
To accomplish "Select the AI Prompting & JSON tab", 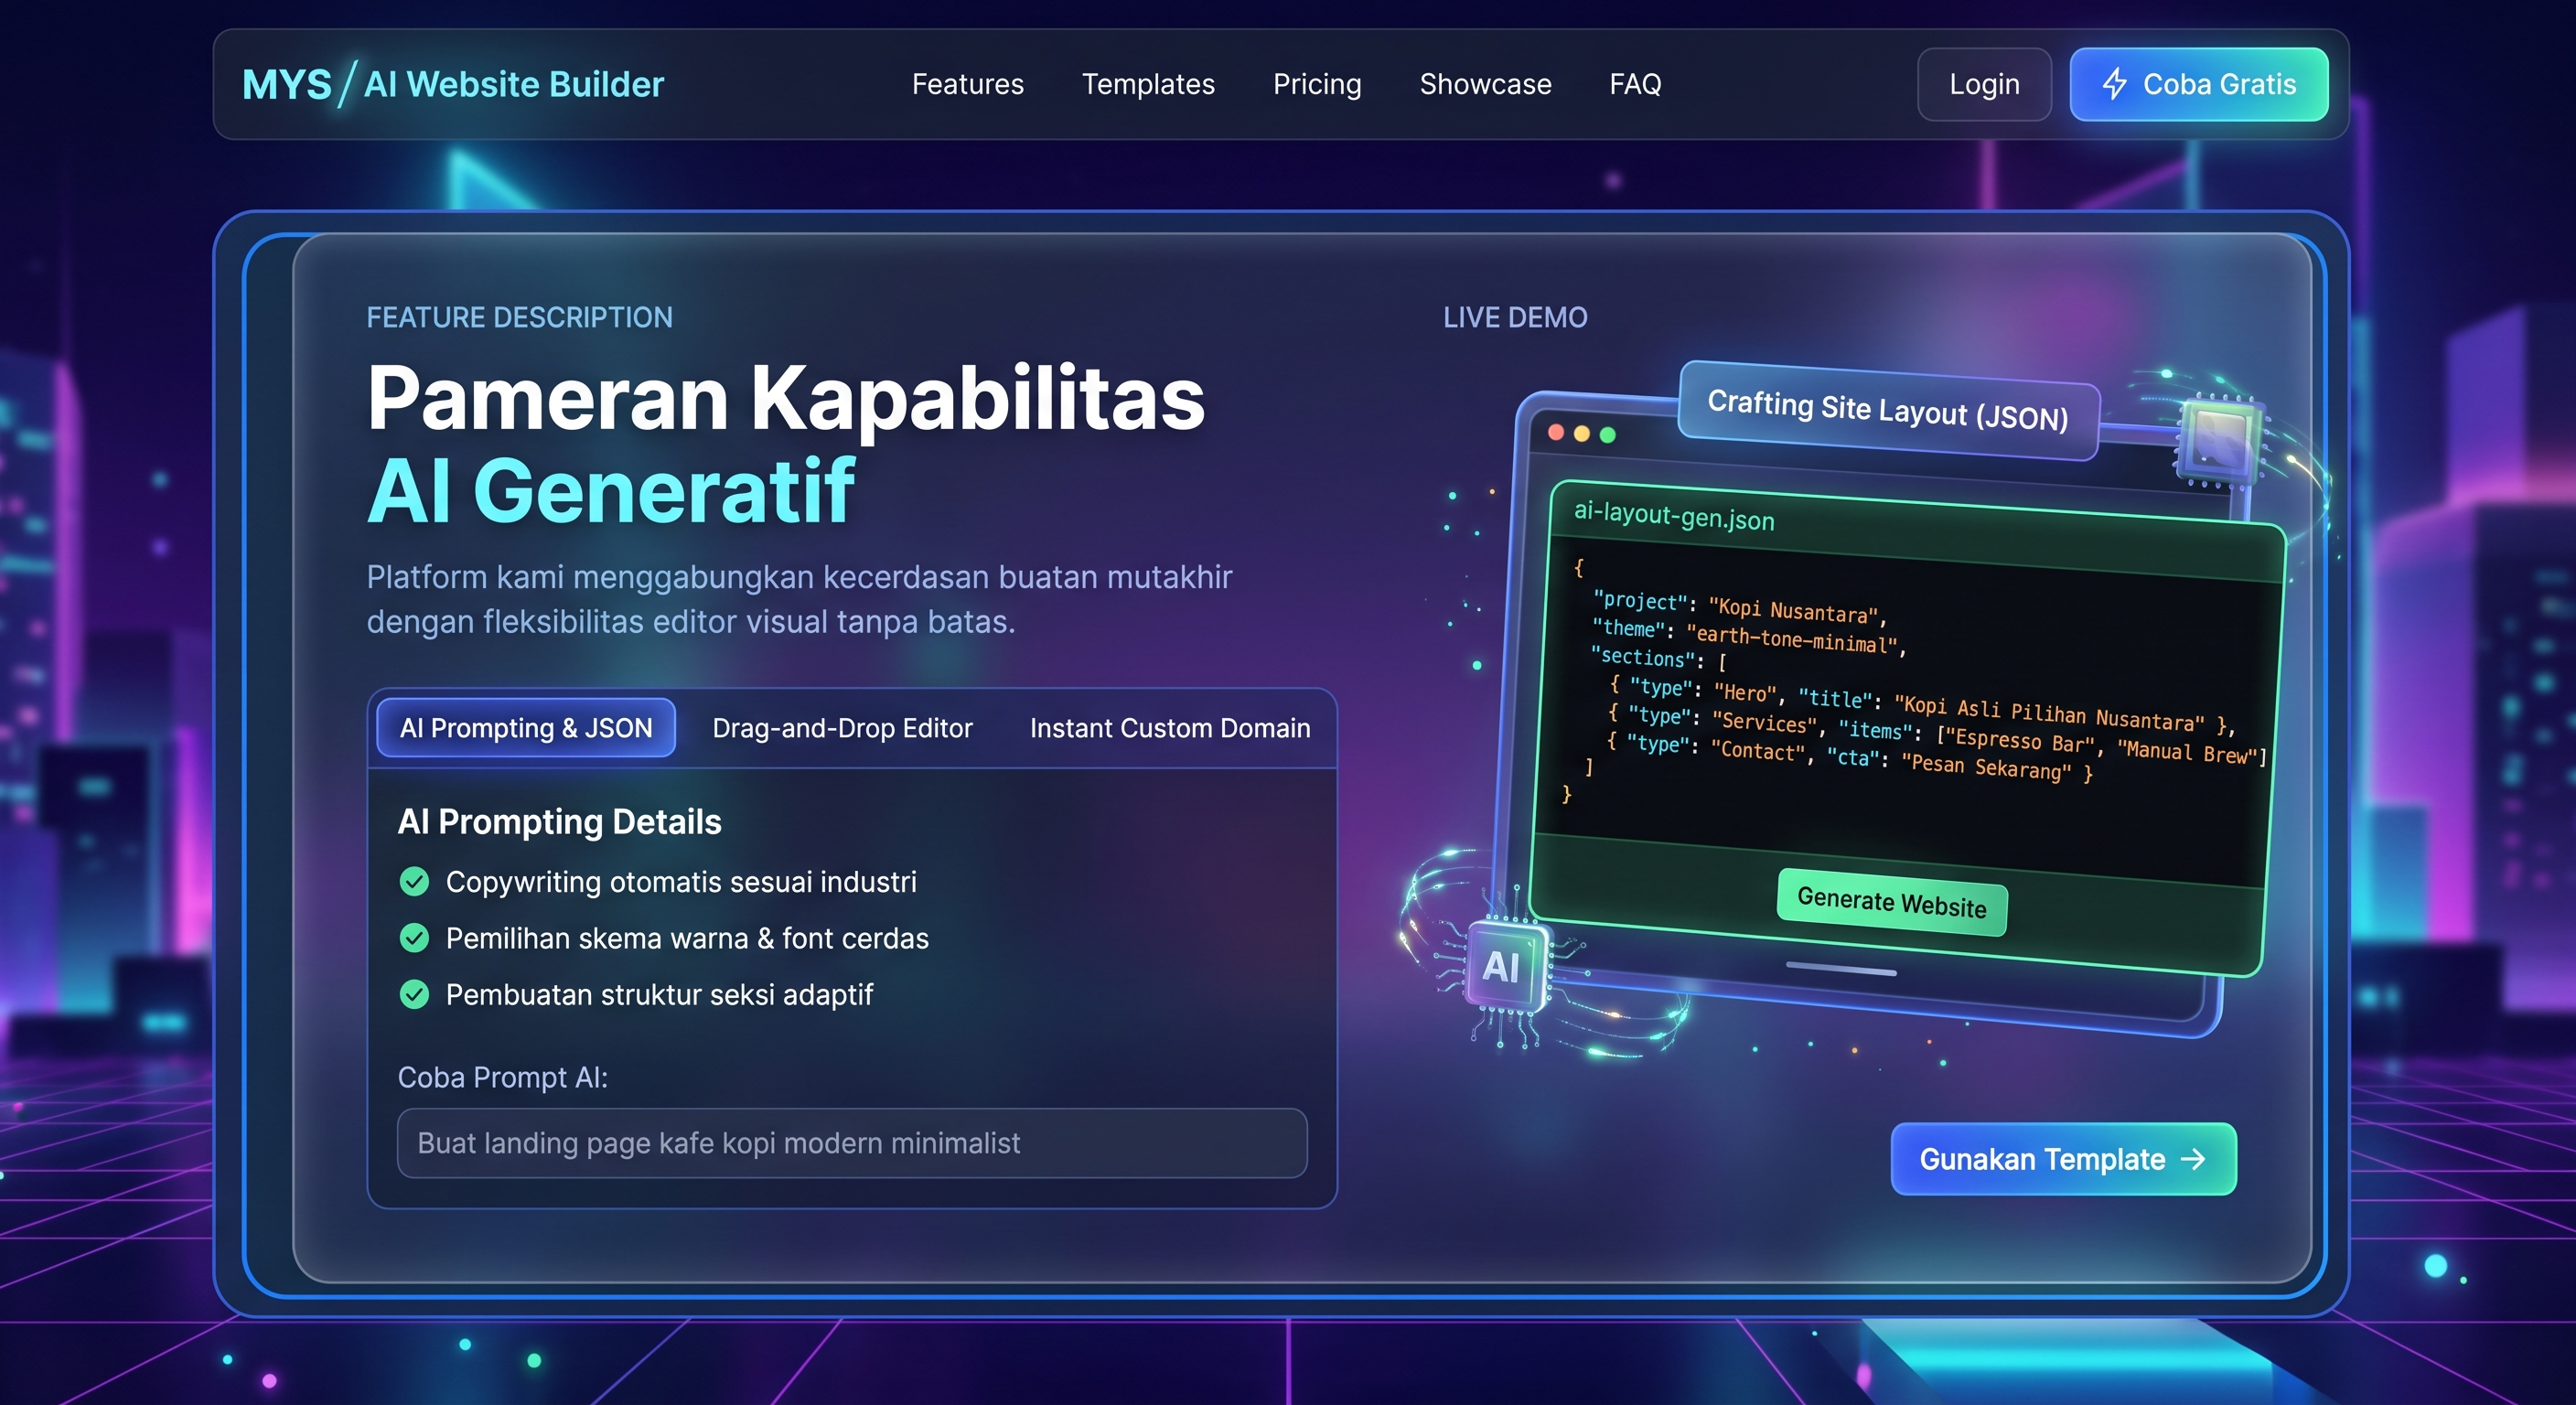I will [526, 728].
